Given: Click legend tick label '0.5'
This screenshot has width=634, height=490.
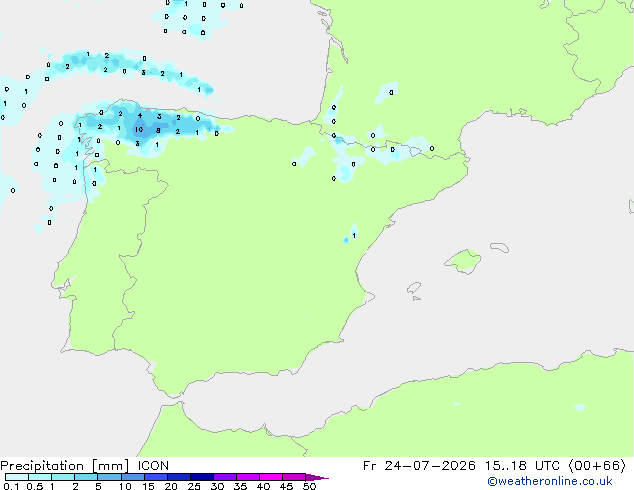Looking at the screenshot, I should 35,486.
